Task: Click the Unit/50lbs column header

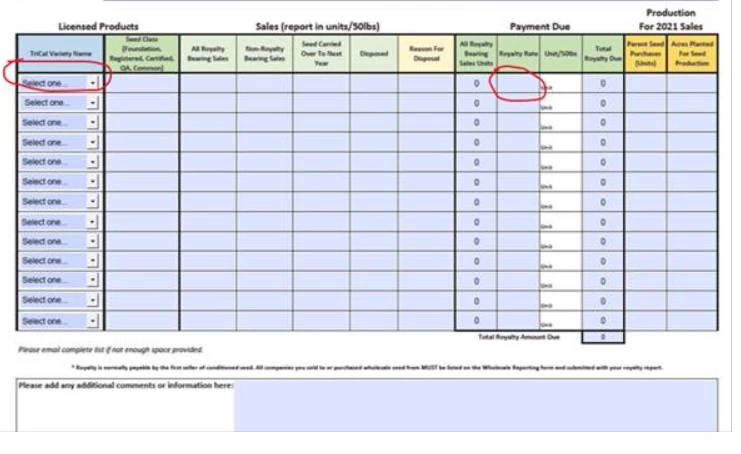Action: [x=560, y=53]
